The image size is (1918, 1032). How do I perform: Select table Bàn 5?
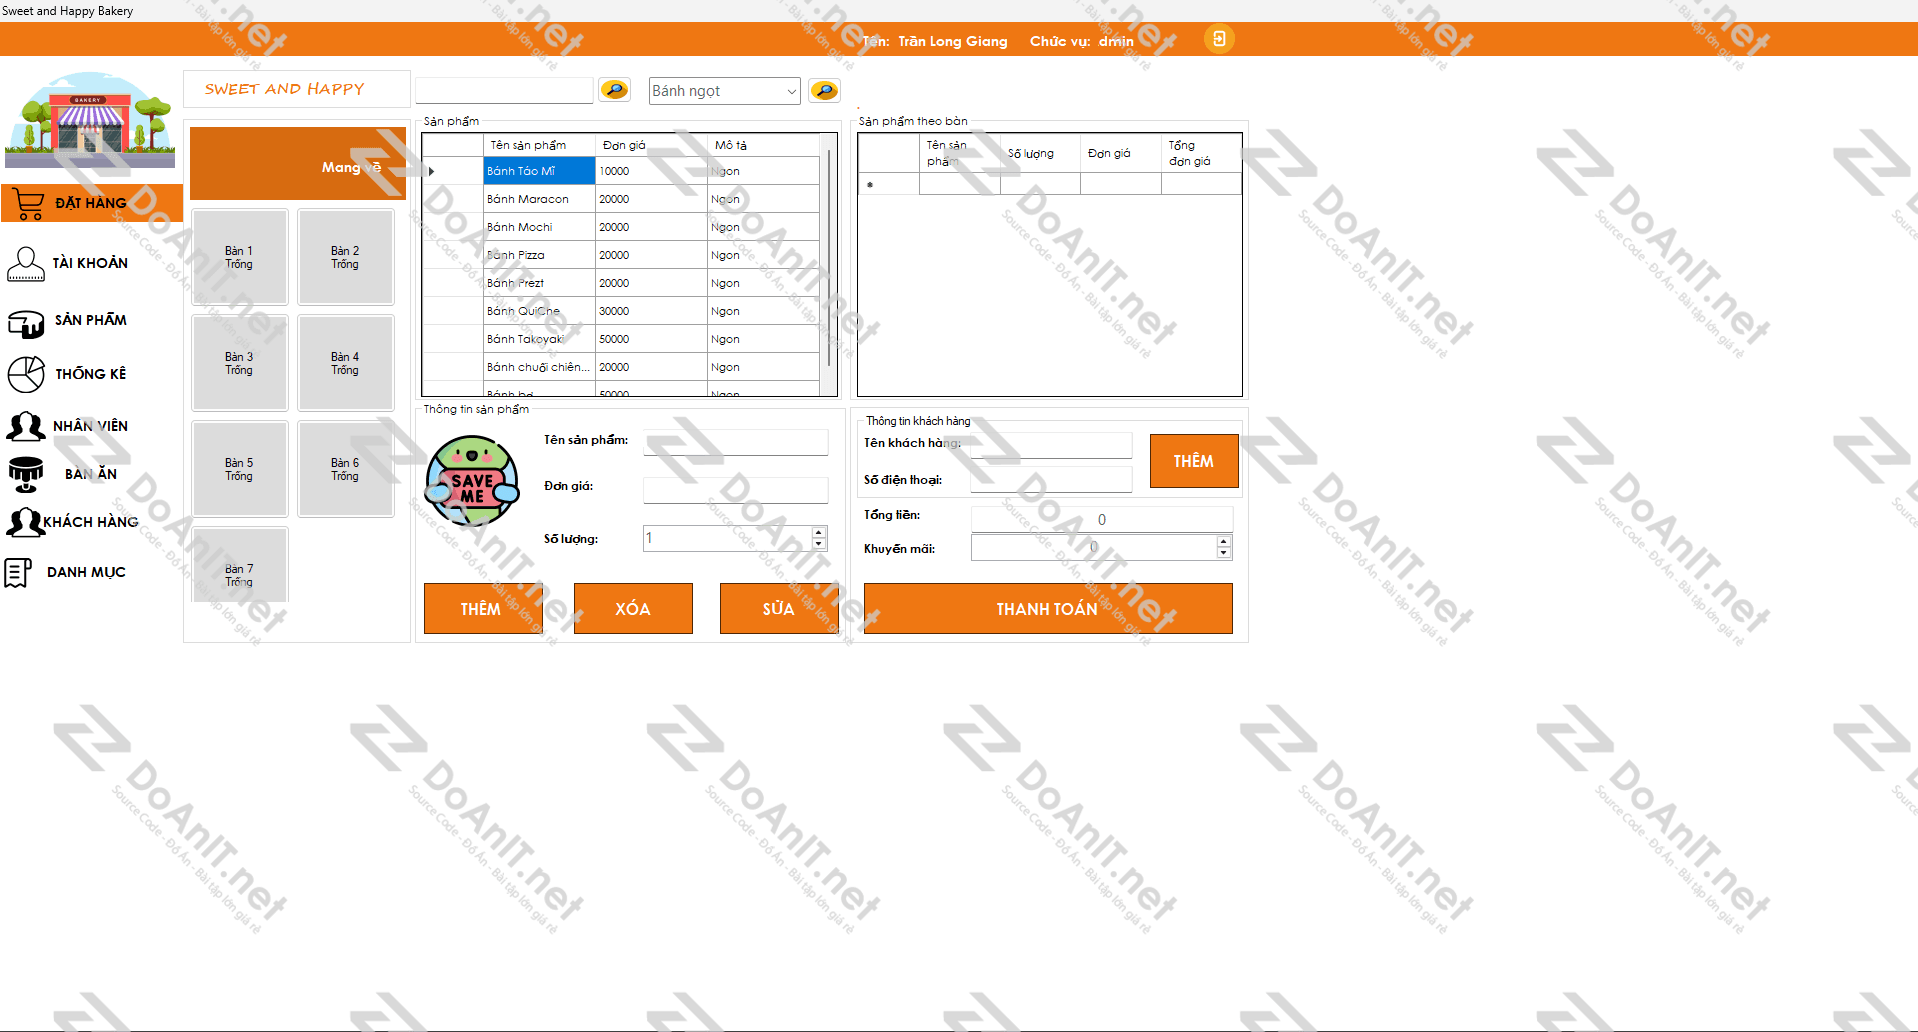tap(240, 469)
